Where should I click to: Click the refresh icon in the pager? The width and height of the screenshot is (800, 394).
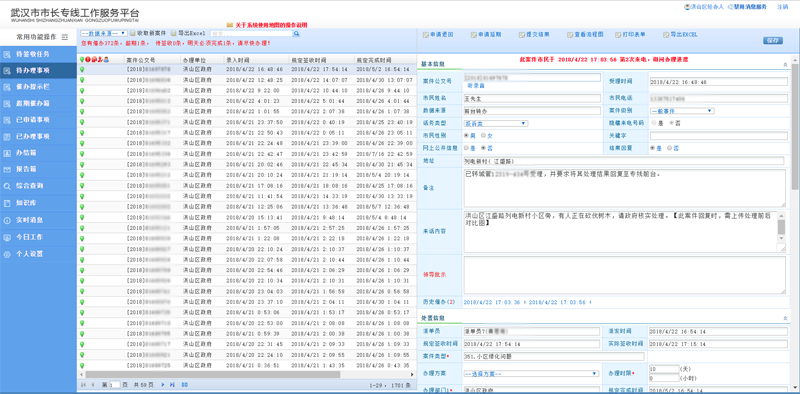coord(185,384)
